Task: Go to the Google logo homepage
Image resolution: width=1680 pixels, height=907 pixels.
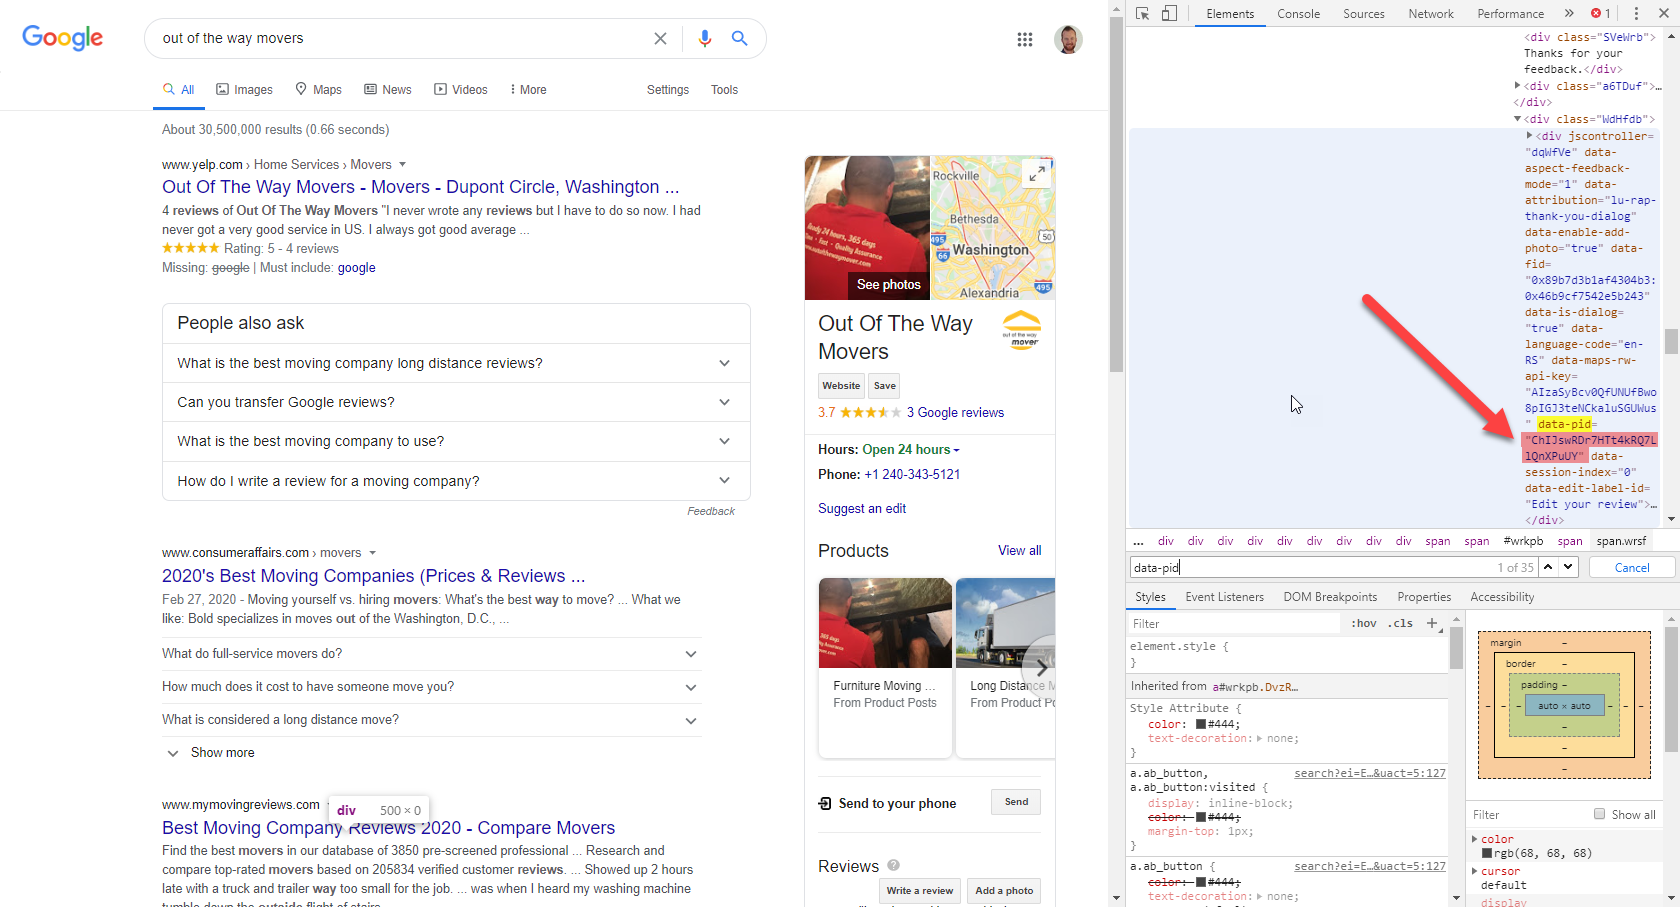Action: (63, 38)
